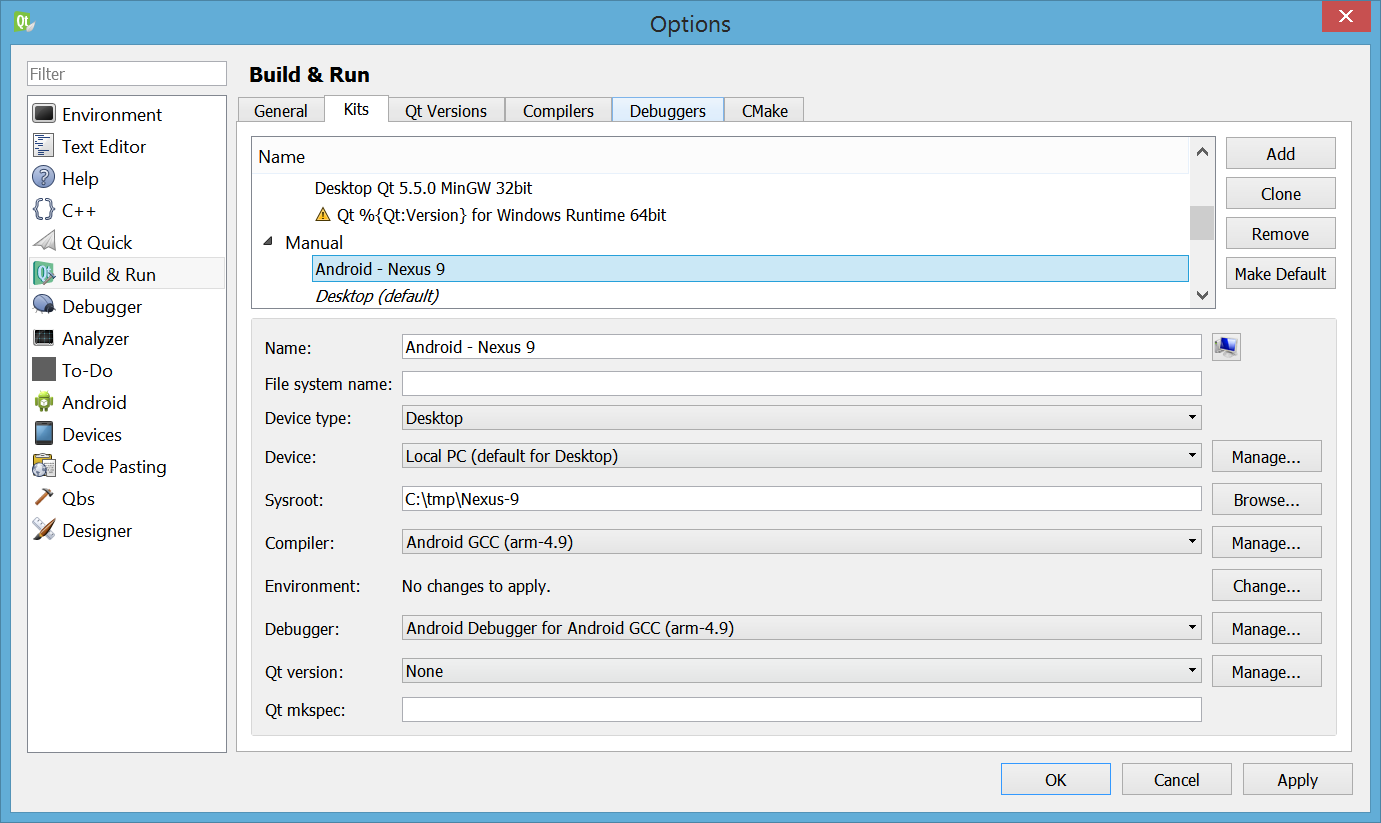Select the Desktop (default) kit

[377, 295]
